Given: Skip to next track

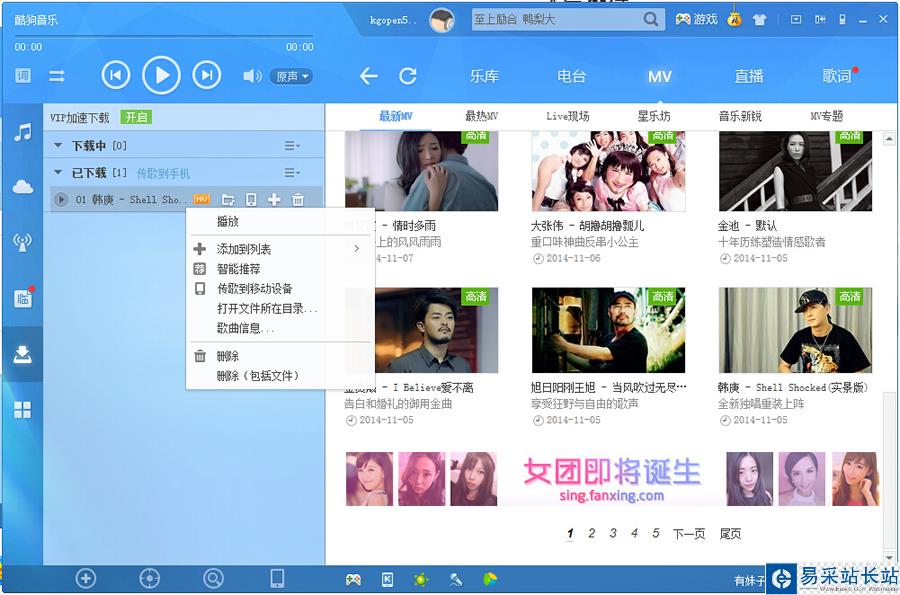Looking at the screenshot, I should [207, 75].
